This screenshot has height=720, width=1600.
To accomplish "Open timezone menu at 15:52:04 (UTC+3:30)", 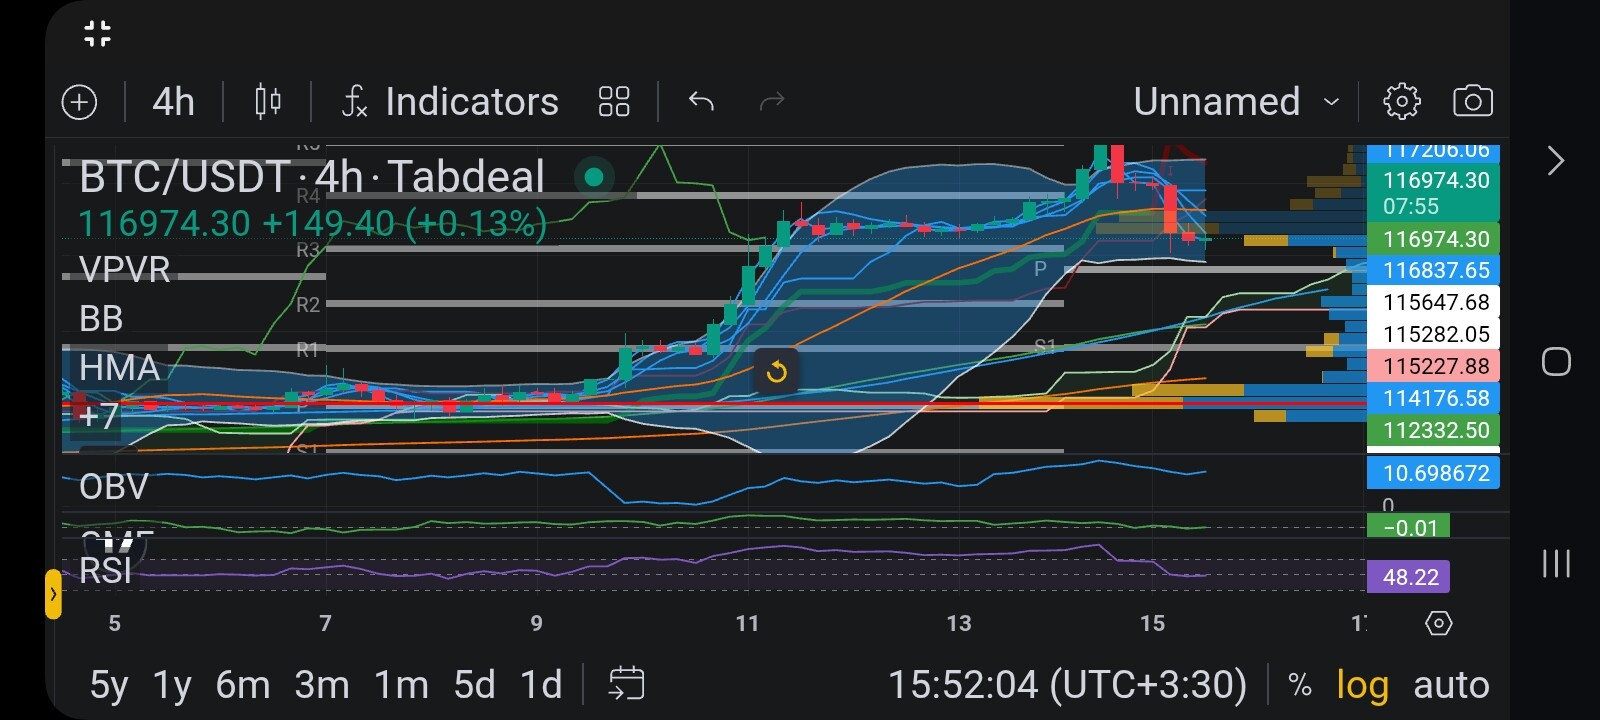I will 1067,685.
